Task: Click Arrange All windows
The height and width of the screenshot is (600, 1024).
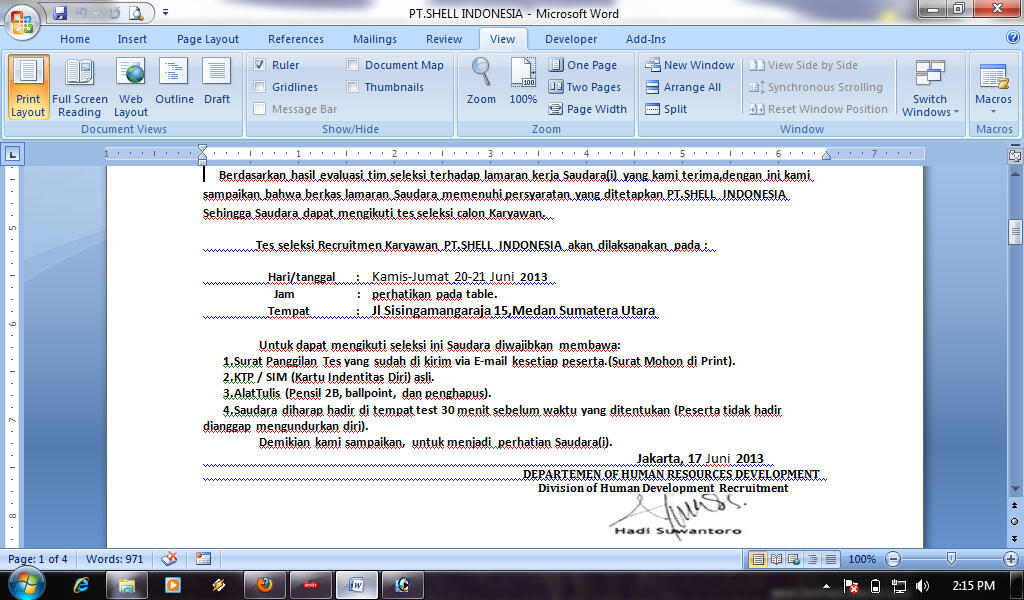Action: click(683, 87)
